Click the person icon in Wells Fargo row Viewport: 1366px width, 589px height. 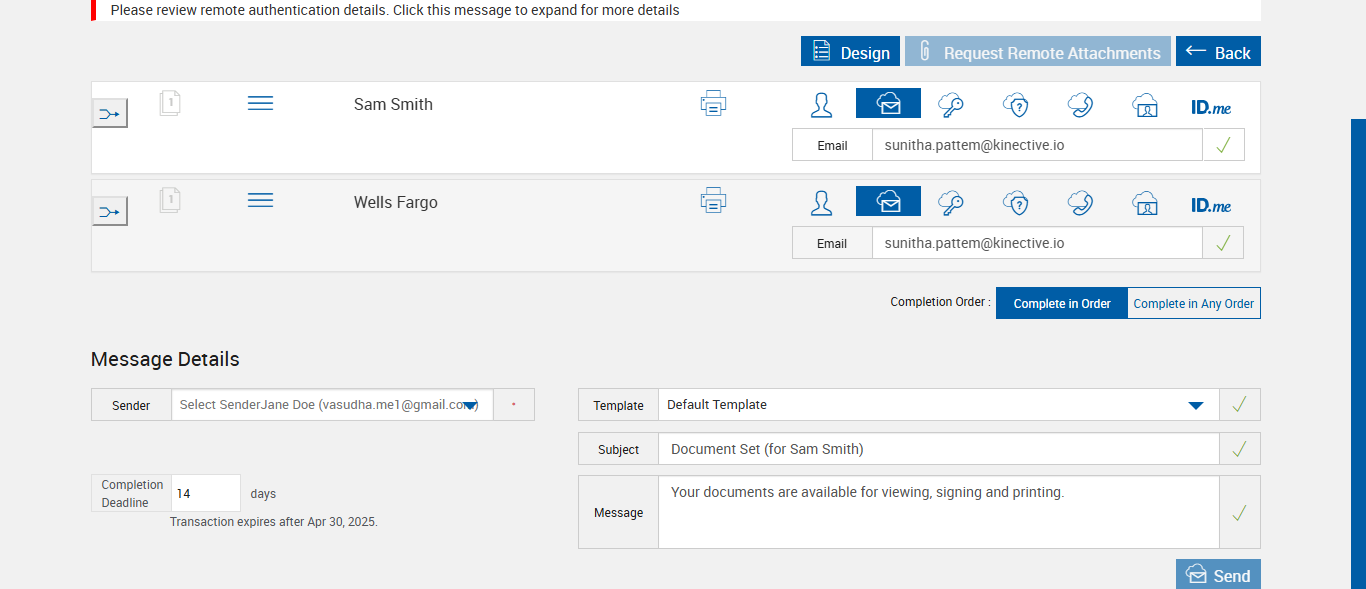point(821,203)
